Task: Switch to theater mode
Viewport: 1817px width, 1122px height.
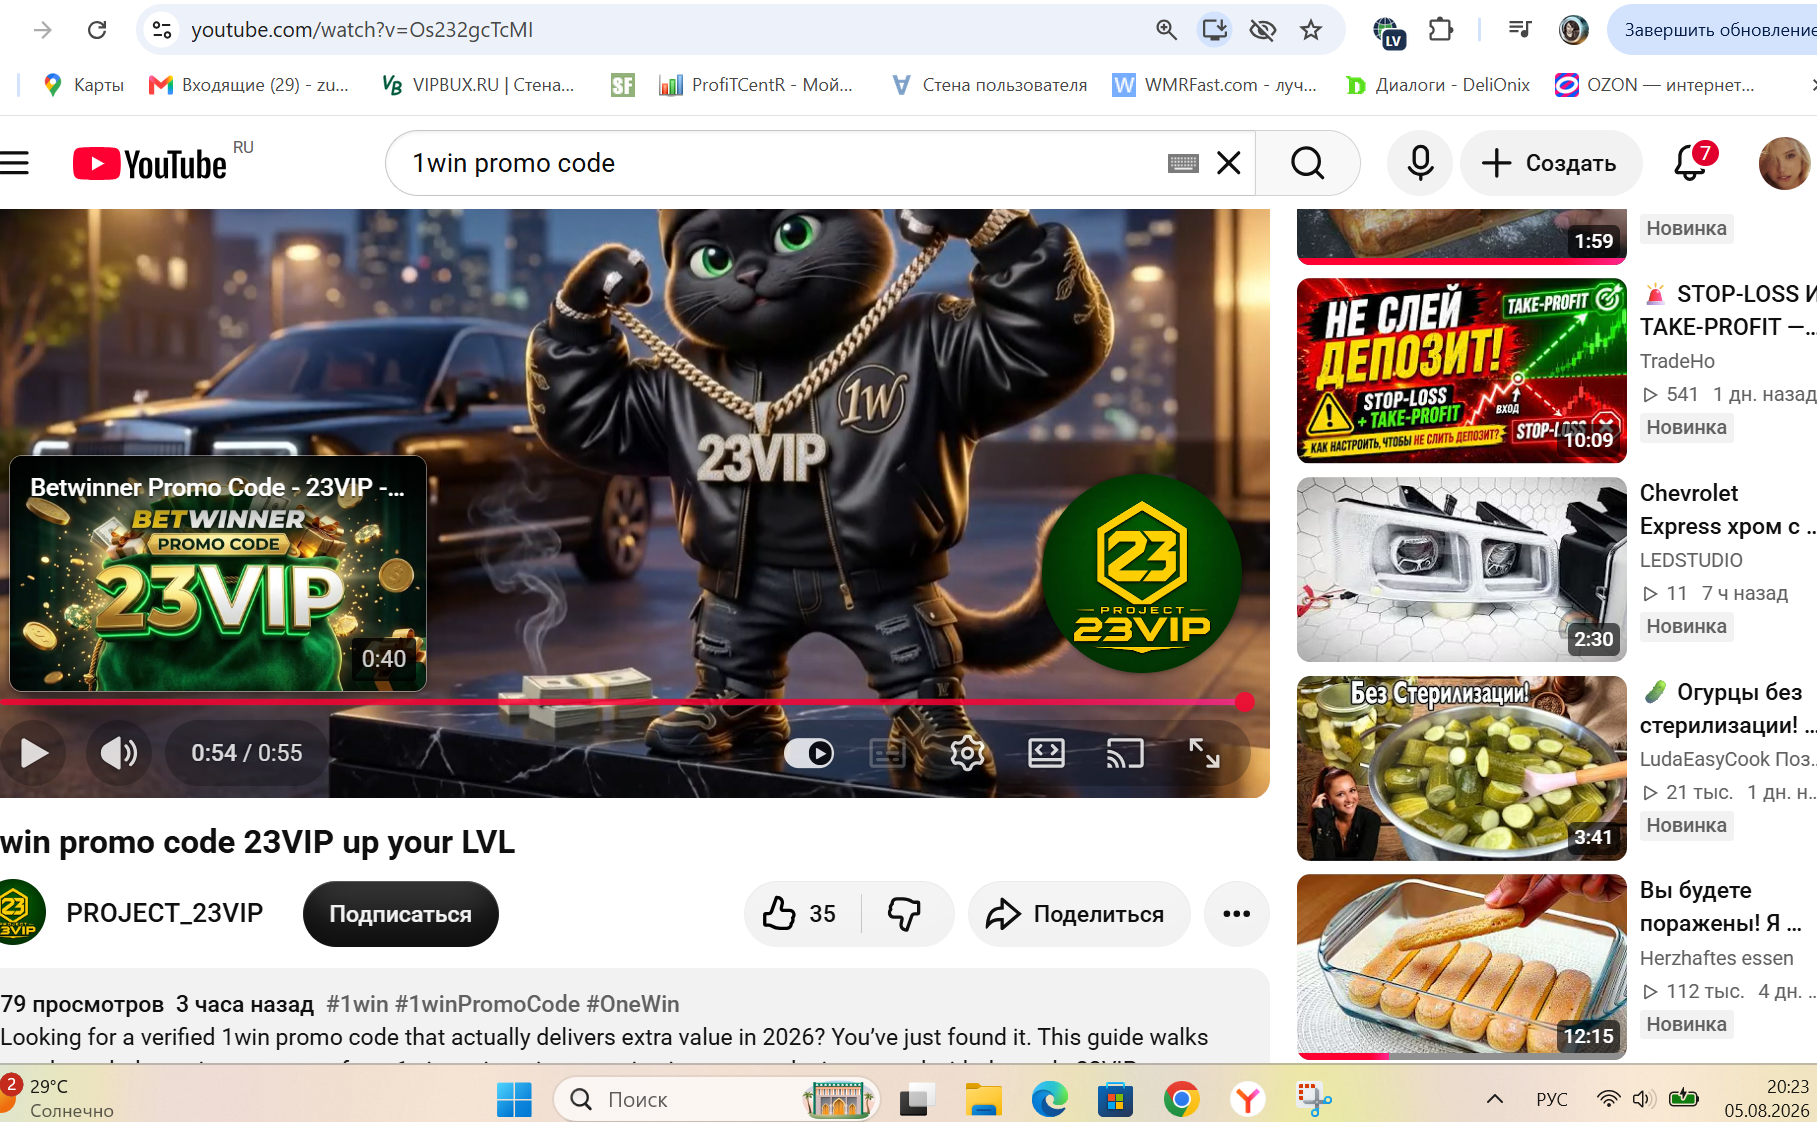Action: coord(1046,753)
